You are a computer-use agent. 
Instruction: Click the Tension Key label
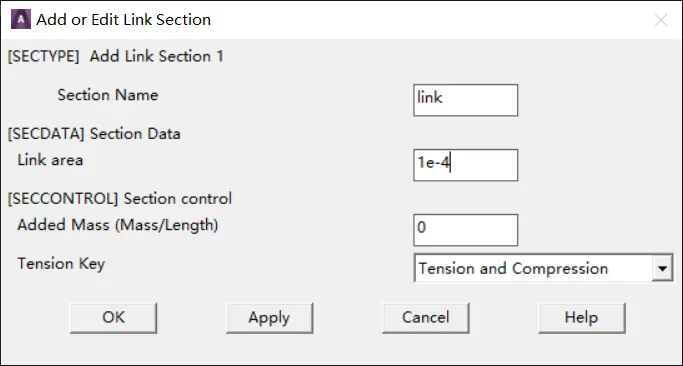pos(61,264)
